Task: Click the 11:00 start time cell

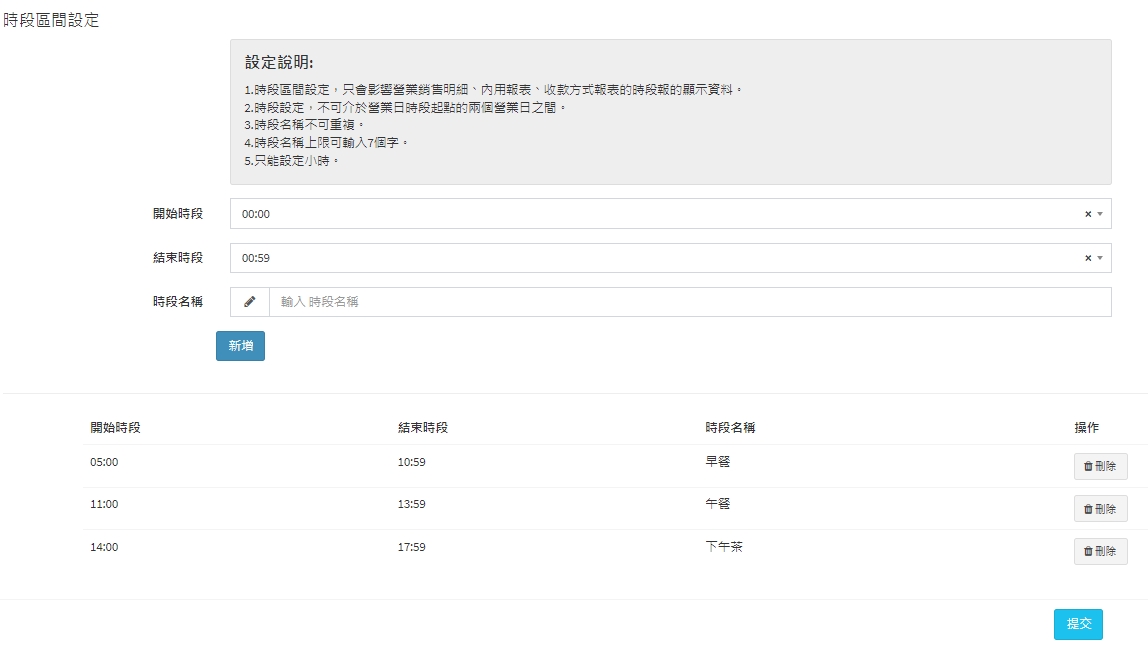Action: click(x=104, y=505)
